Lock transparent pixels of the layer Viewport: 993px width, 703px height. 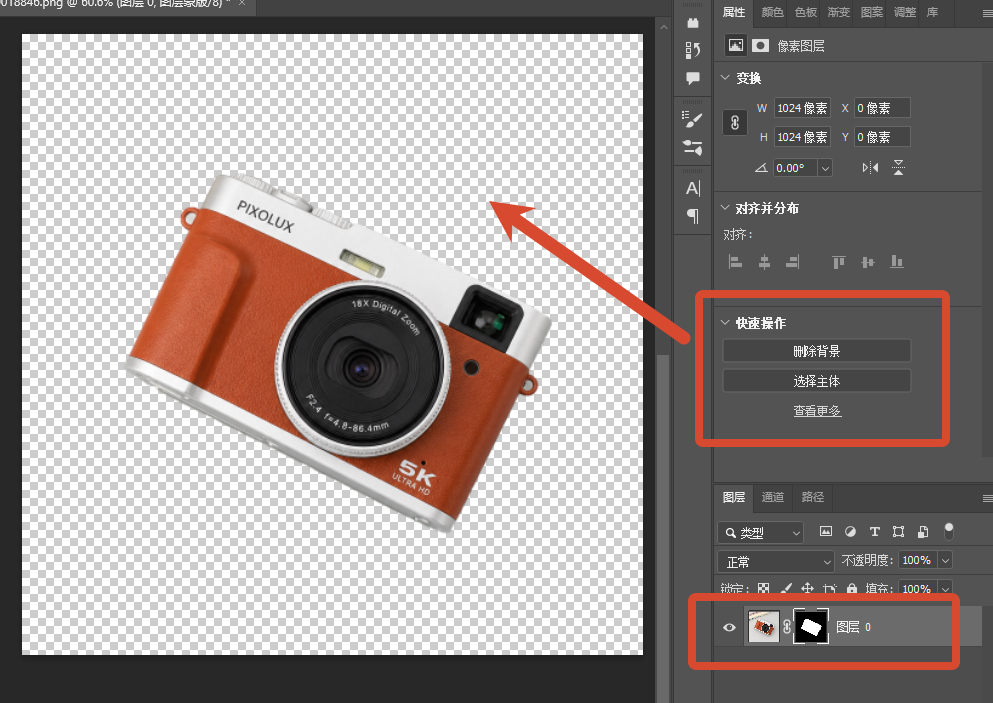point(764,589)
